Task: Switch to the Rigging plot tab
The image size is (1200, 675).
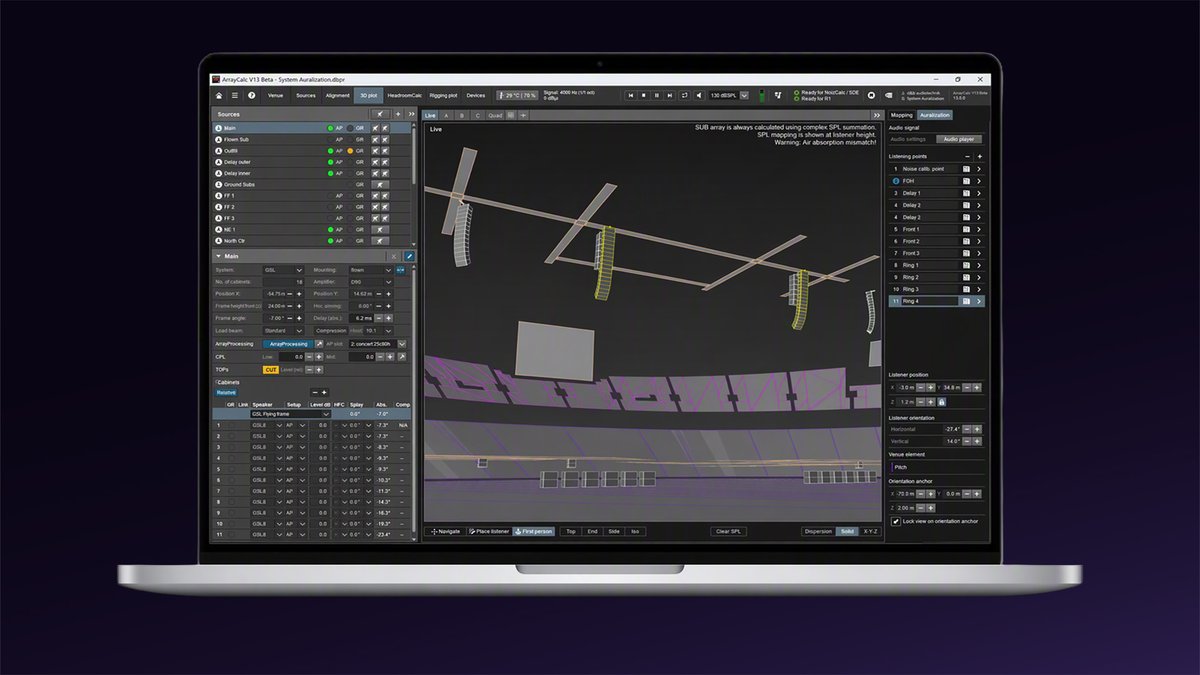Action: (x=443, y=95)
